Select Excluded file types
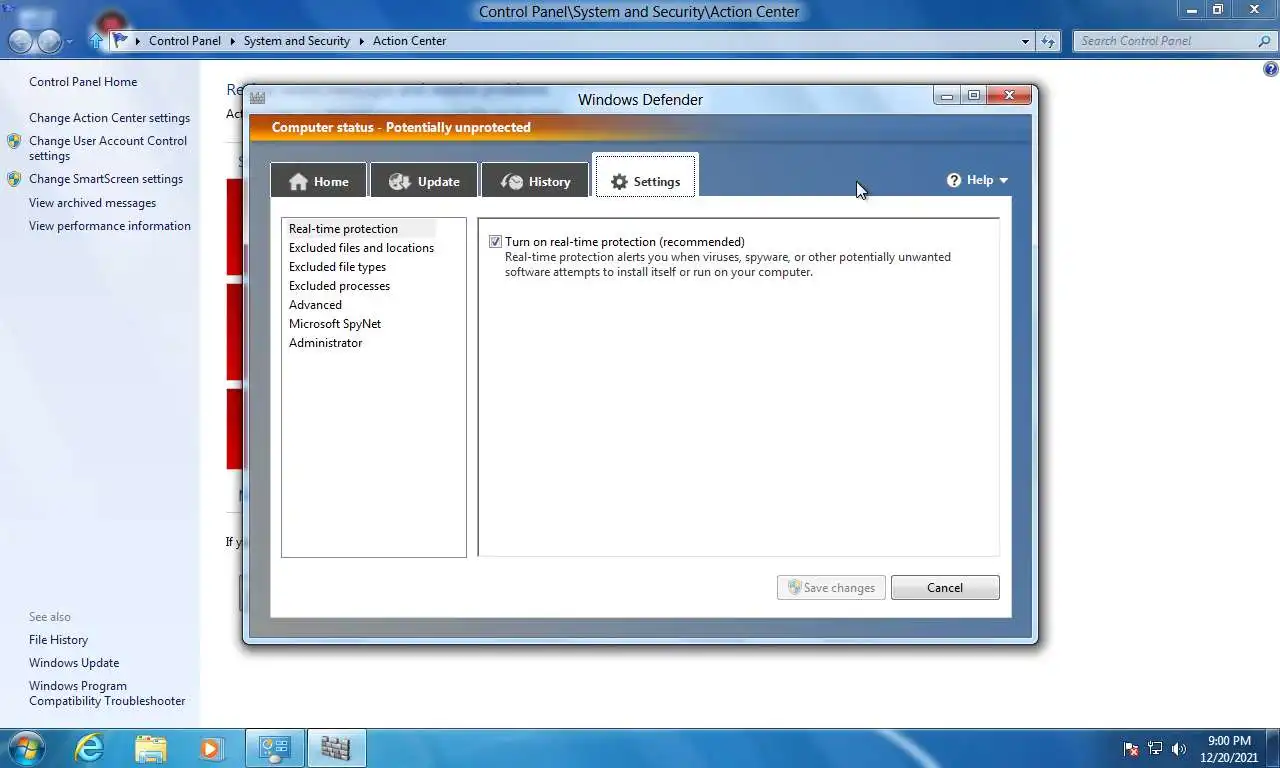This screenshot has height=768, width=1280. (337, 267)
